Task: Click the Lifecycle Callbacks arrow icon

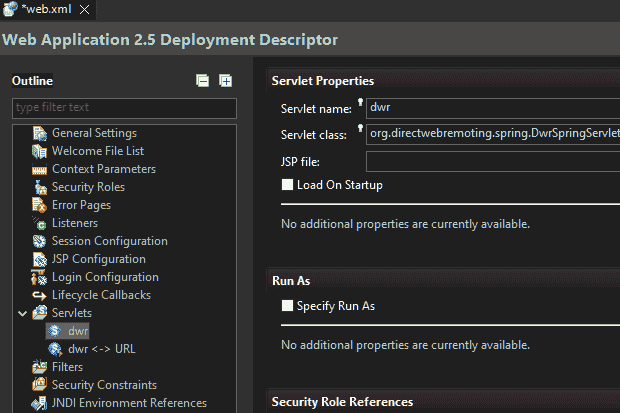Action: point(40,296)
